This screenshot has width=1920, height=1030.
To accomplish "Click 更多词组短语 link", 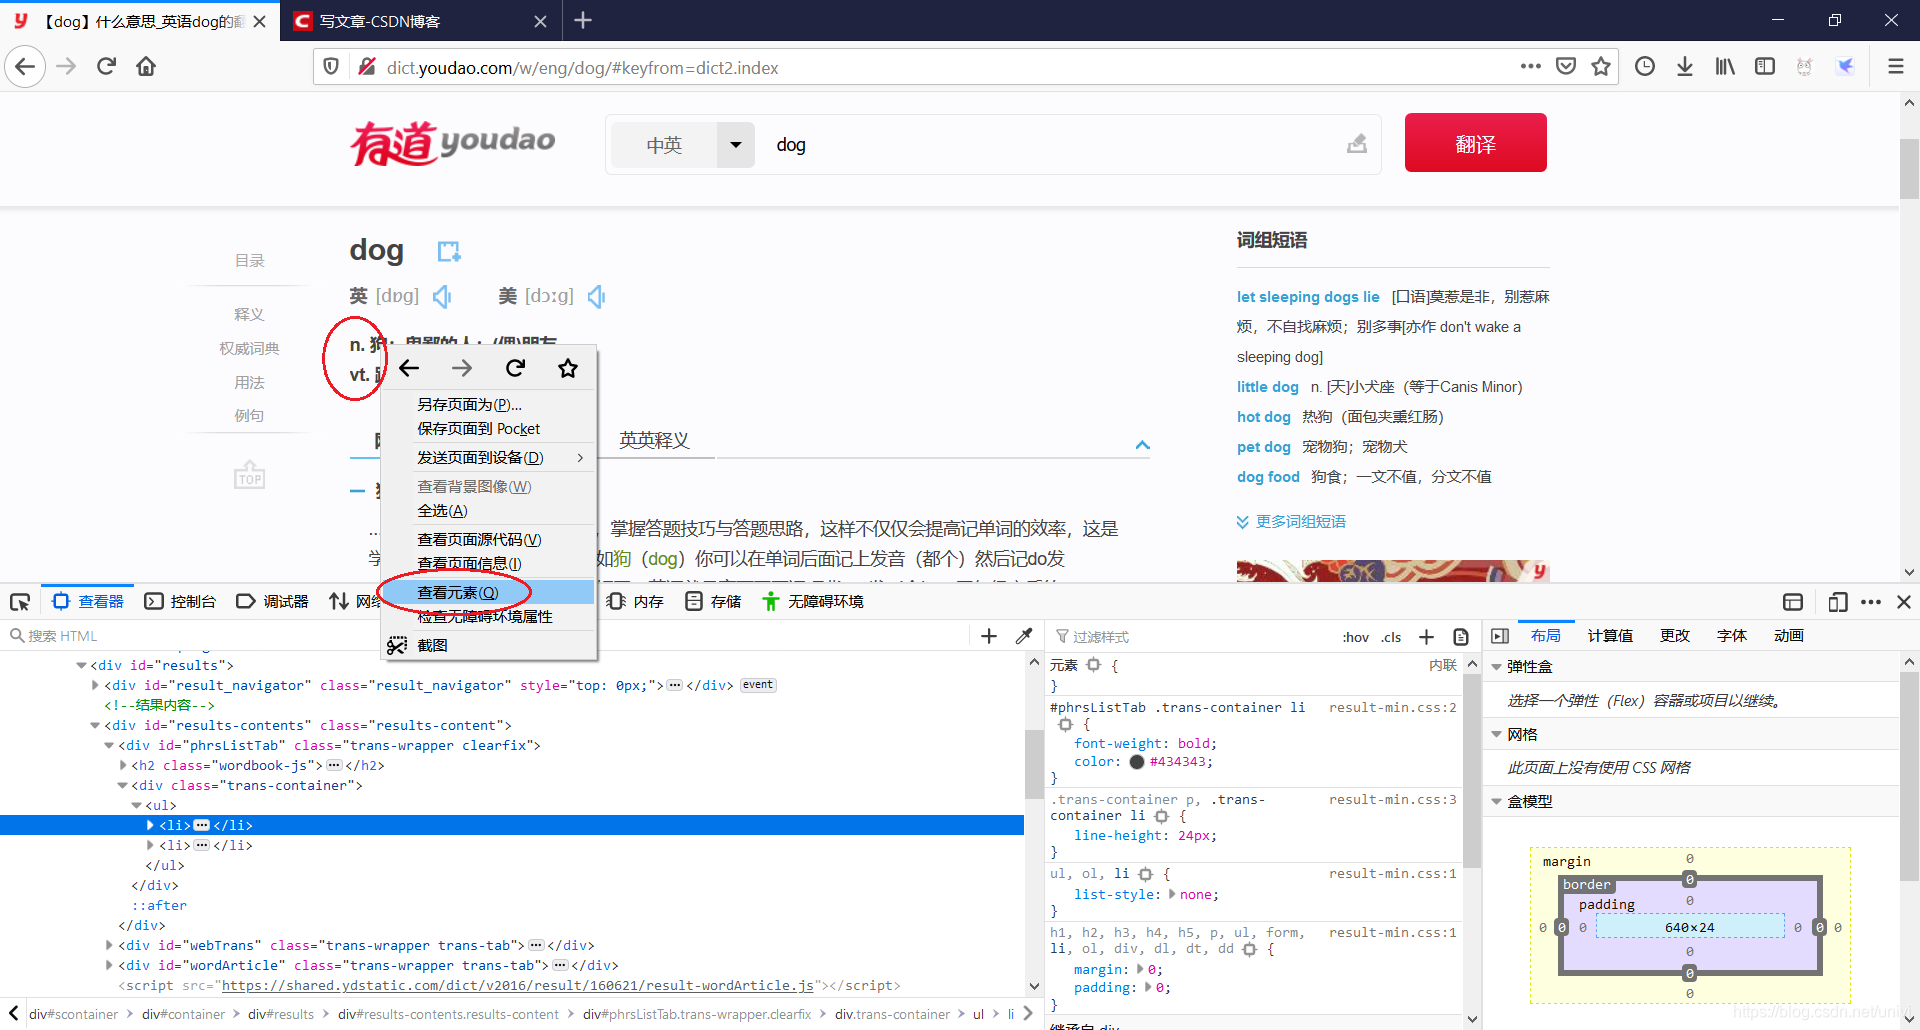I will 1300,522.
